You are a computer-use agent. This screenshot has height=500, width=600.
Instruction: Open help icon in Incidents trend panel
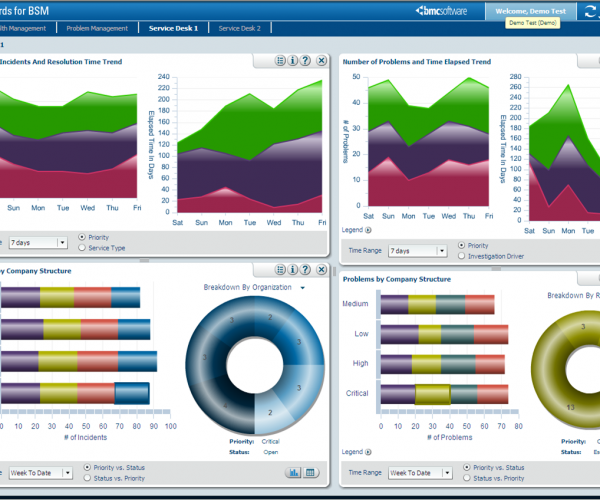[x=305, y=60]
